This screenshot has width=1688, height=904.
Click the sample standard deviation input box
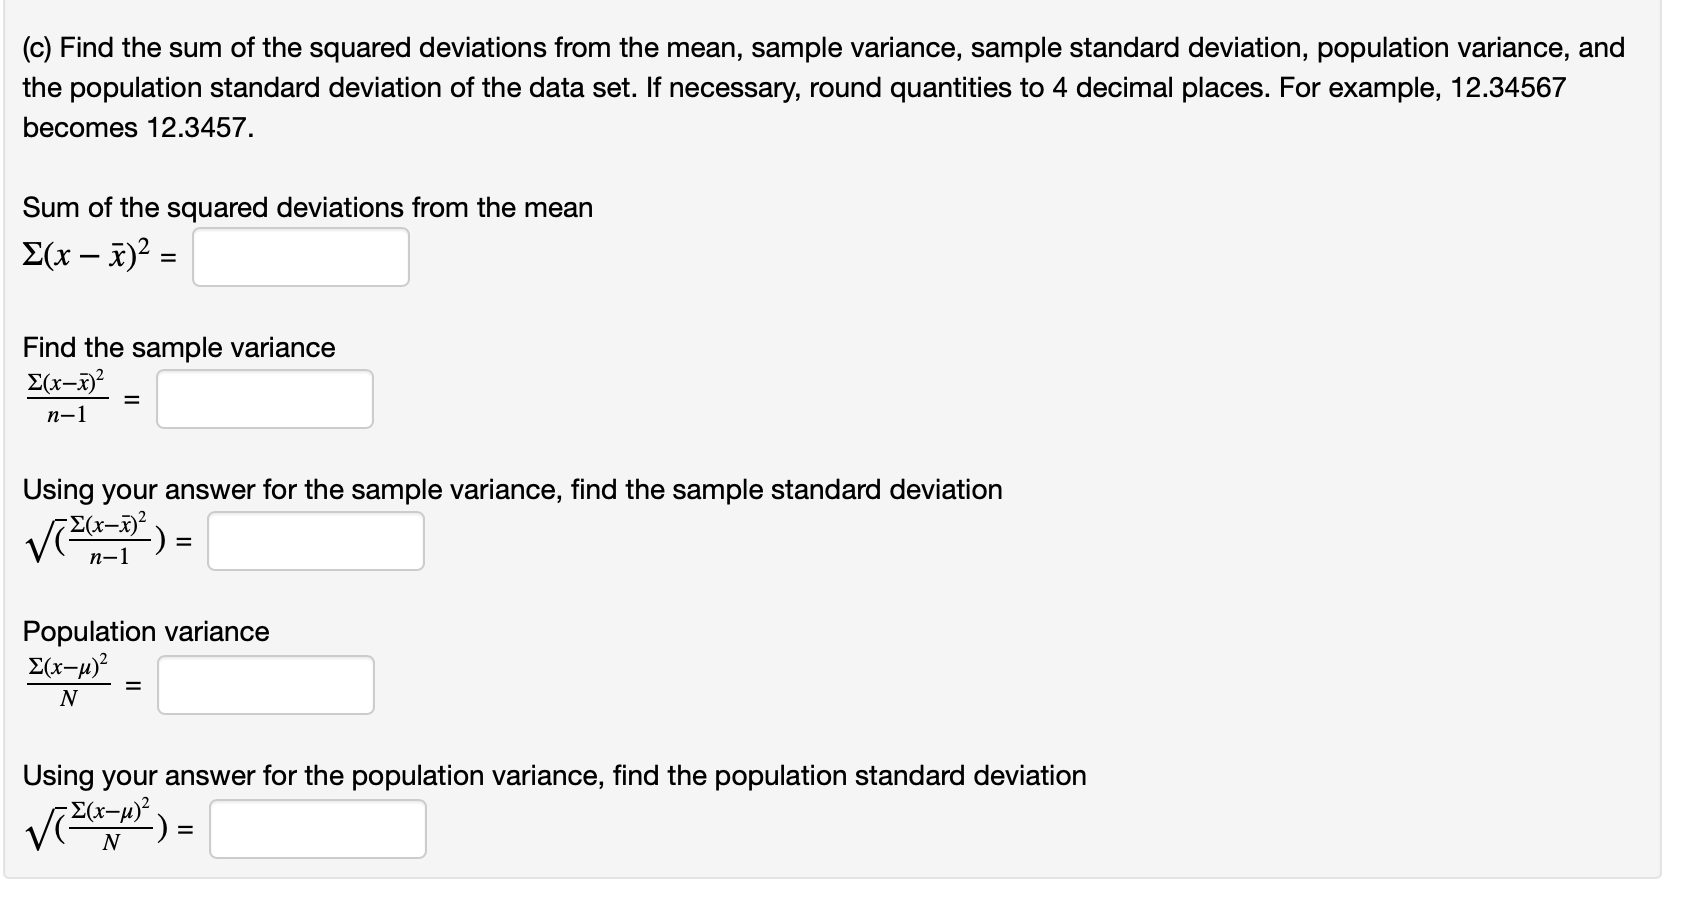point(315,541)
